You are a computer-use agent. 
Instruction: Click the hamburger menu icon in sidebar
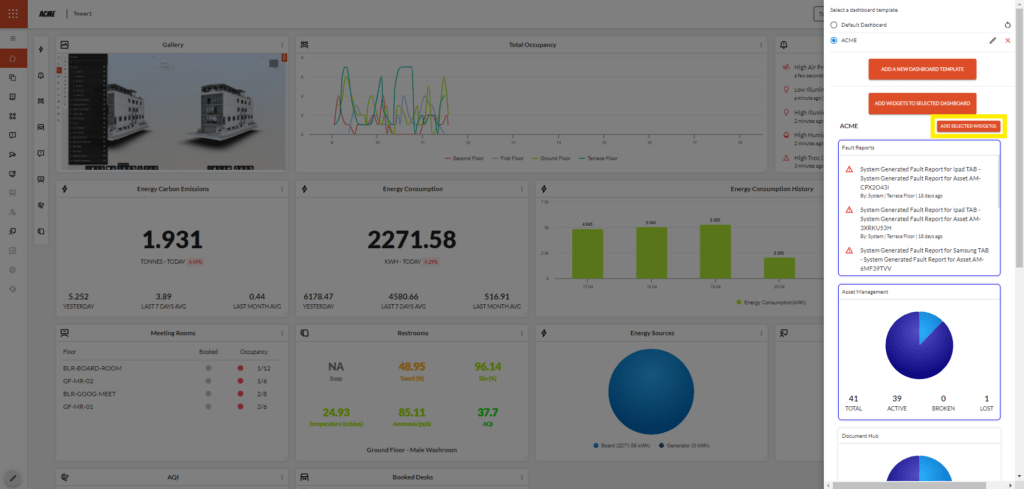click(x=12, y=37)
